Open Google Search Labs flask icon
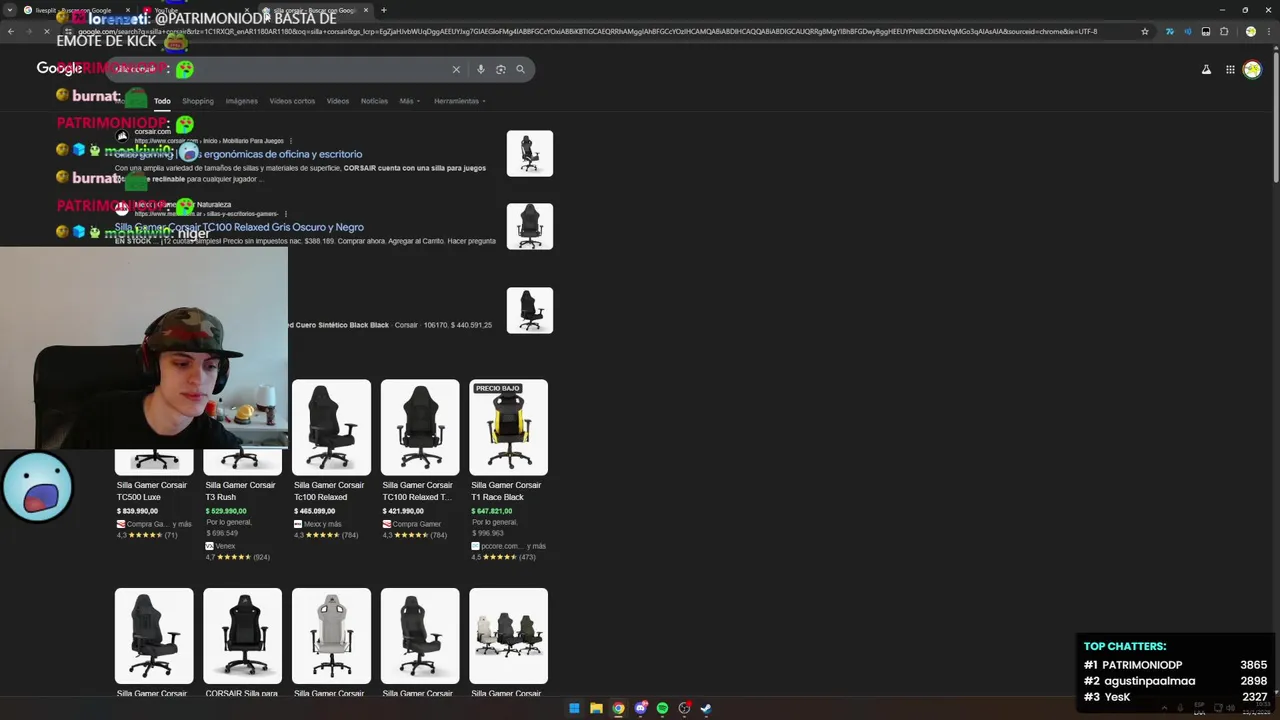The height and width of the screenshot is (720, 1280). point(1206,69)
